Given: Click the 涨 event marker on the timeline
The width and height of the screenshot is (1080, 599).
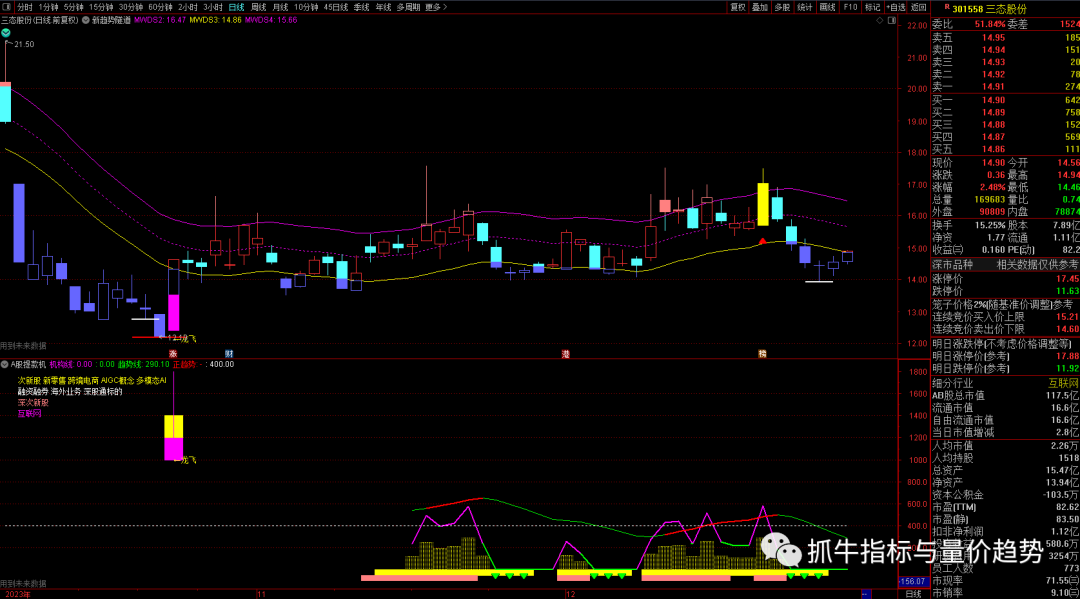Looking at the screenshot, I should (173, 354).
